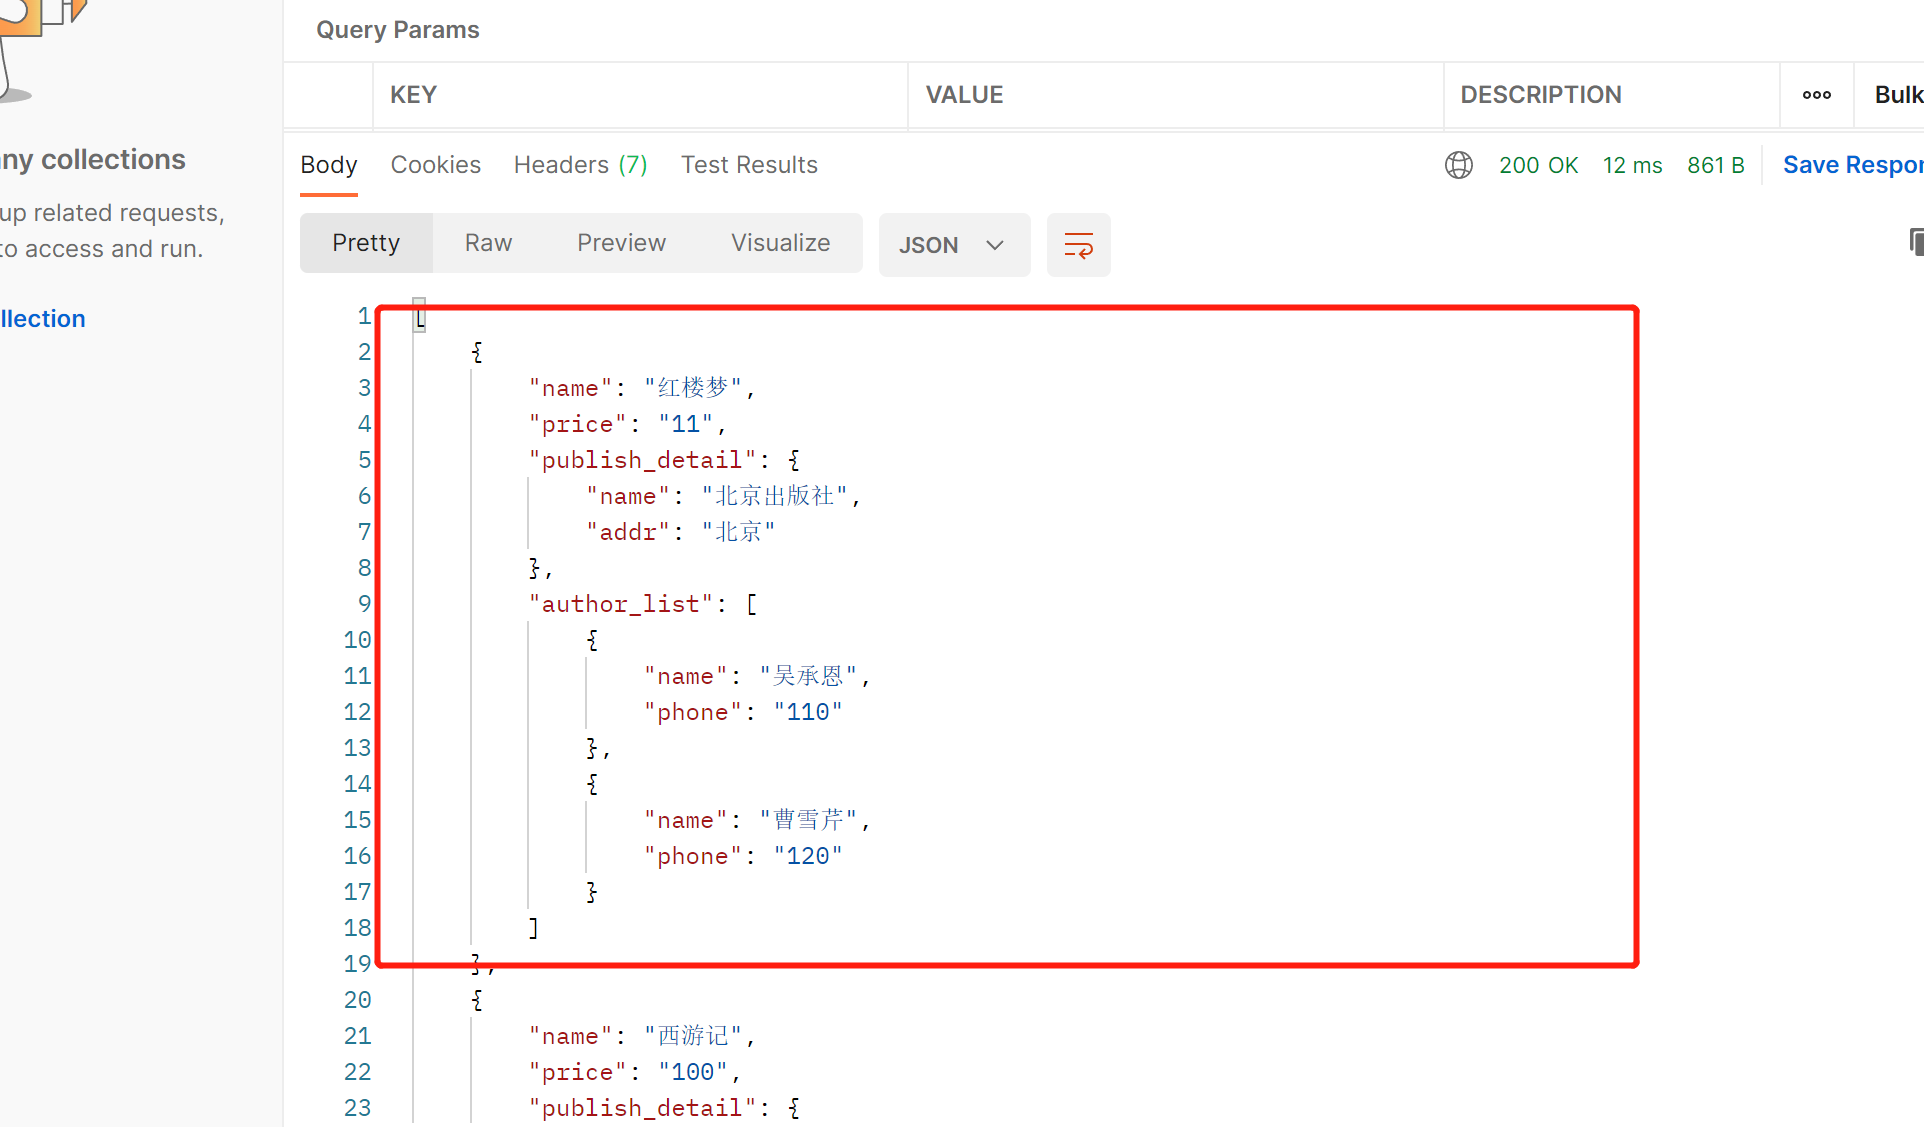Click the copy response icon
The height and width of the screenshot is (1127, 1924).
pos(1915,242)
